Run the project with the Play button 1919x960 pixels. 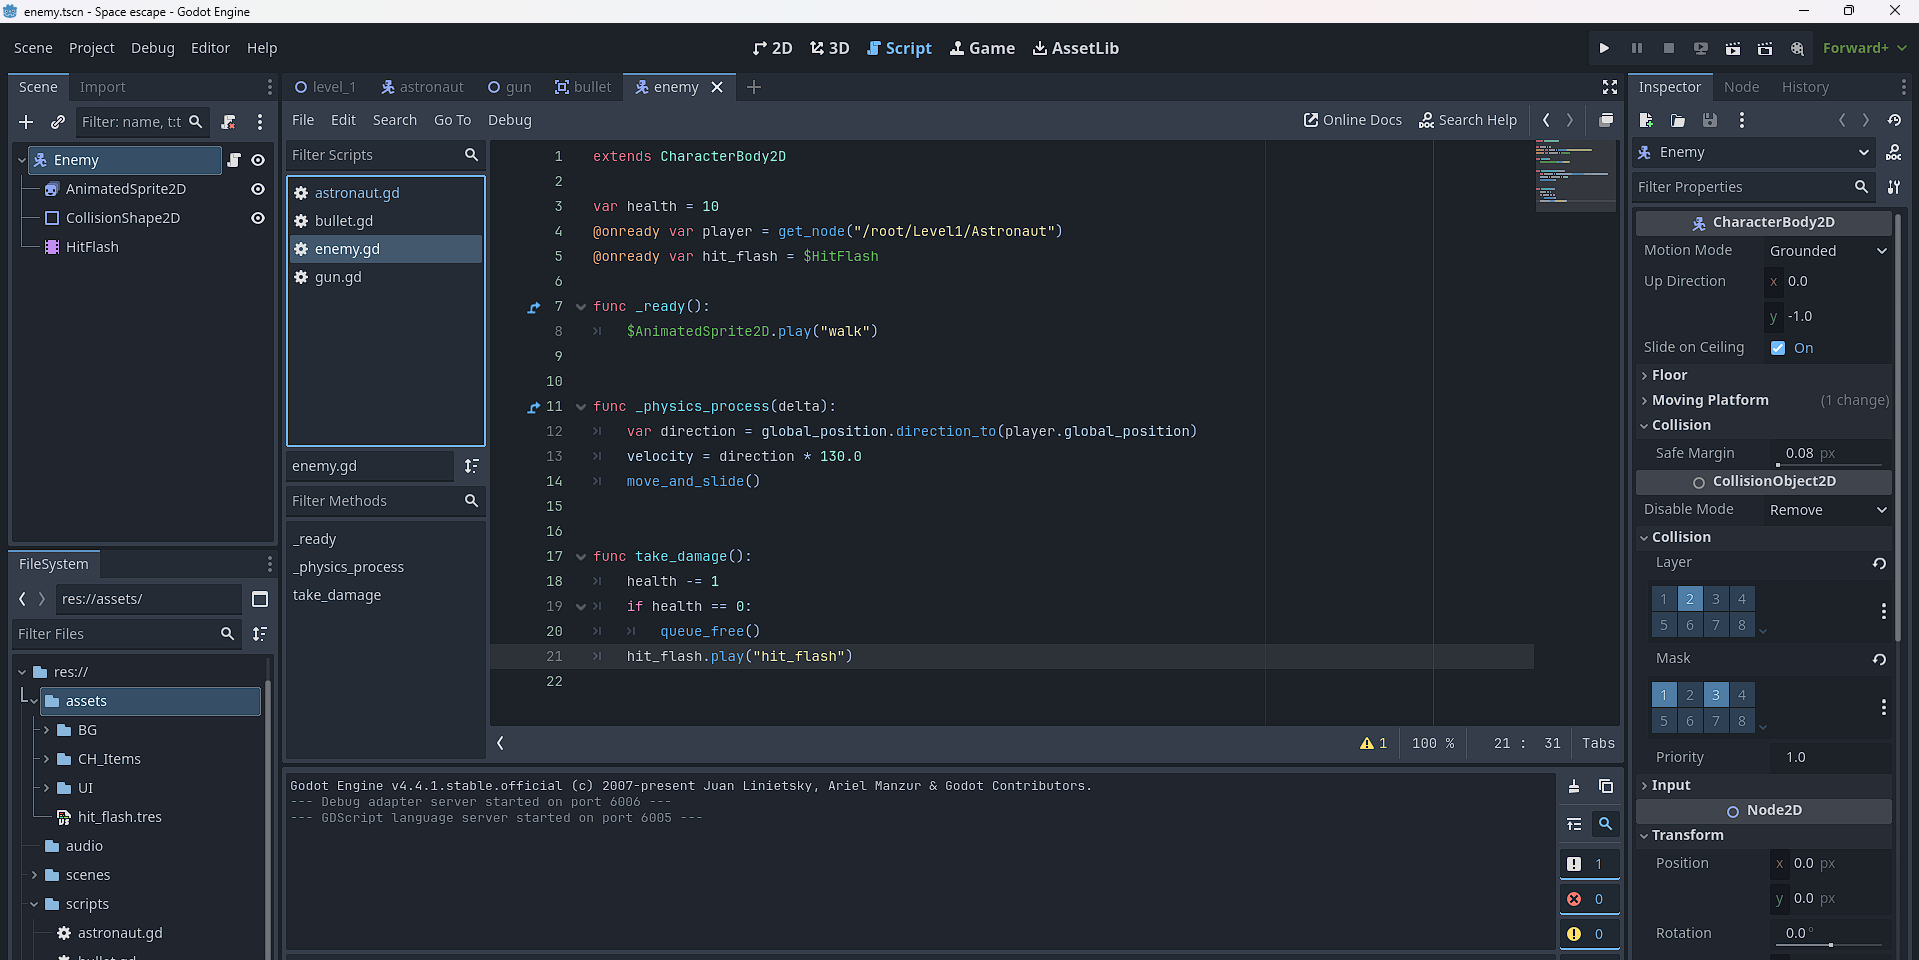[1603, 48]
